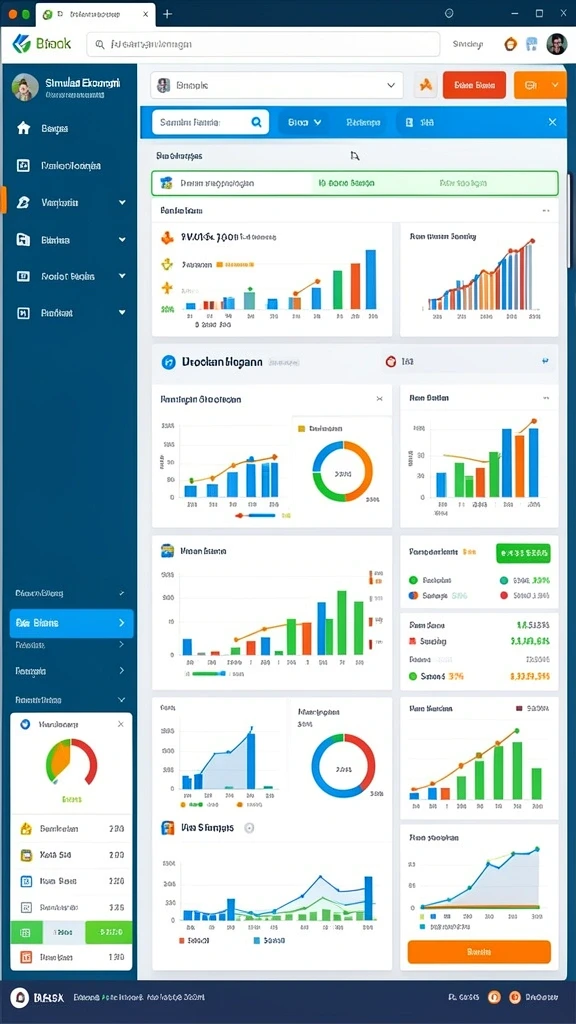Switch to the active browser tab
Image resolution: width=576 pixels, height=1024 pixels.
click(95, 14)
